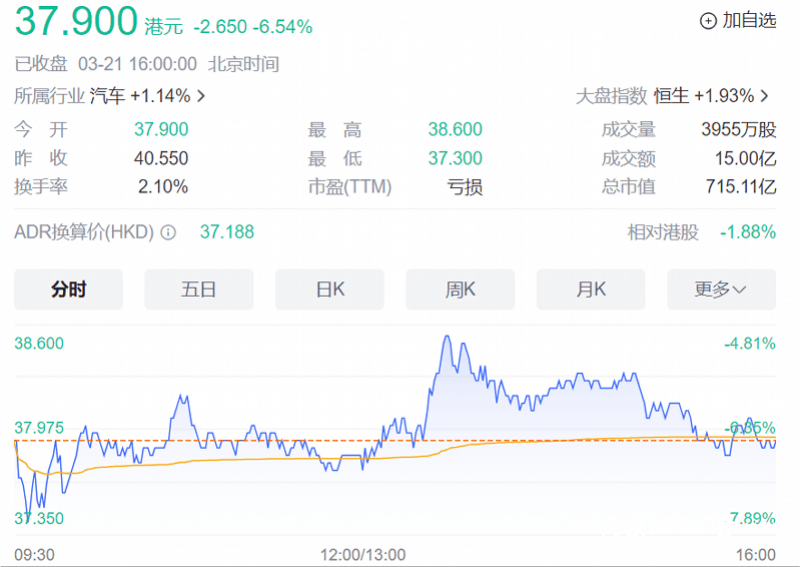Click the 37.900 current price headline
Image resolution: width=800 pixels, height=567 pixels.
tap(76, 22)
